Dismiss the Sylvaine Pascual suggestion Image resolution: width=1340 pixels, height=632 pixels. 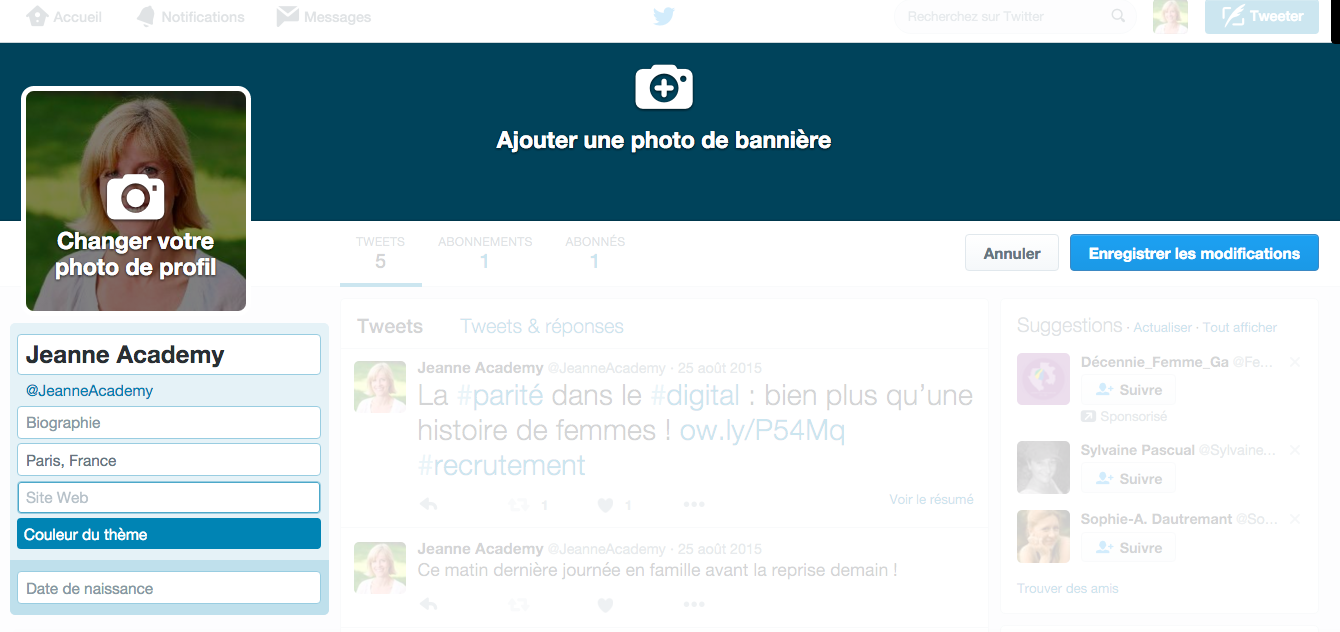[x=1295, y=451]
